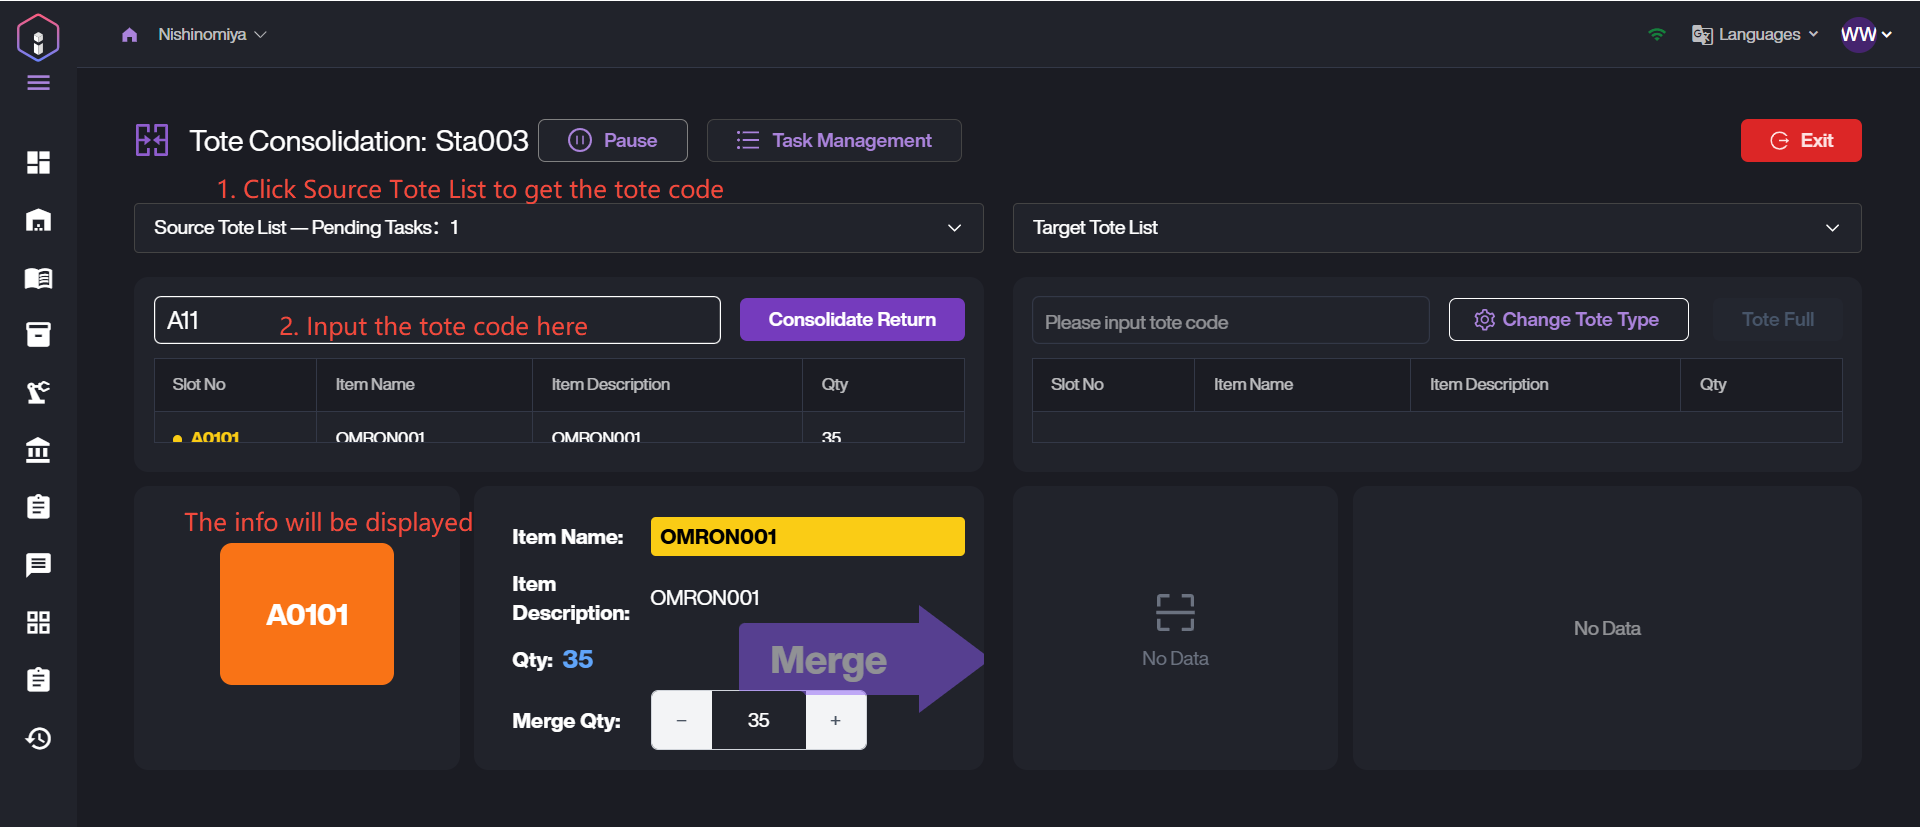Open Task Management

pyautogui.click(x=834, y=141)
